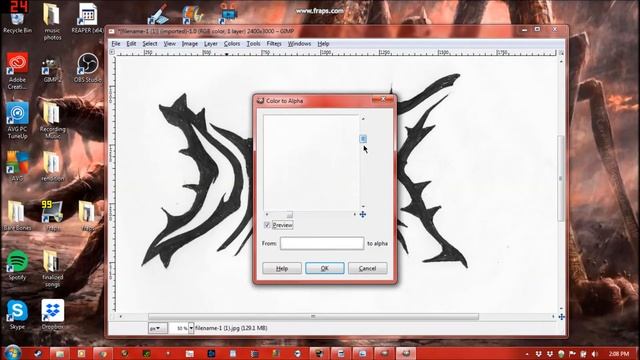Click the GIMP canvas navigation icon at bottom right
Image resolution: width=640 pixels, height=360 pixels.
pos(562,317)
